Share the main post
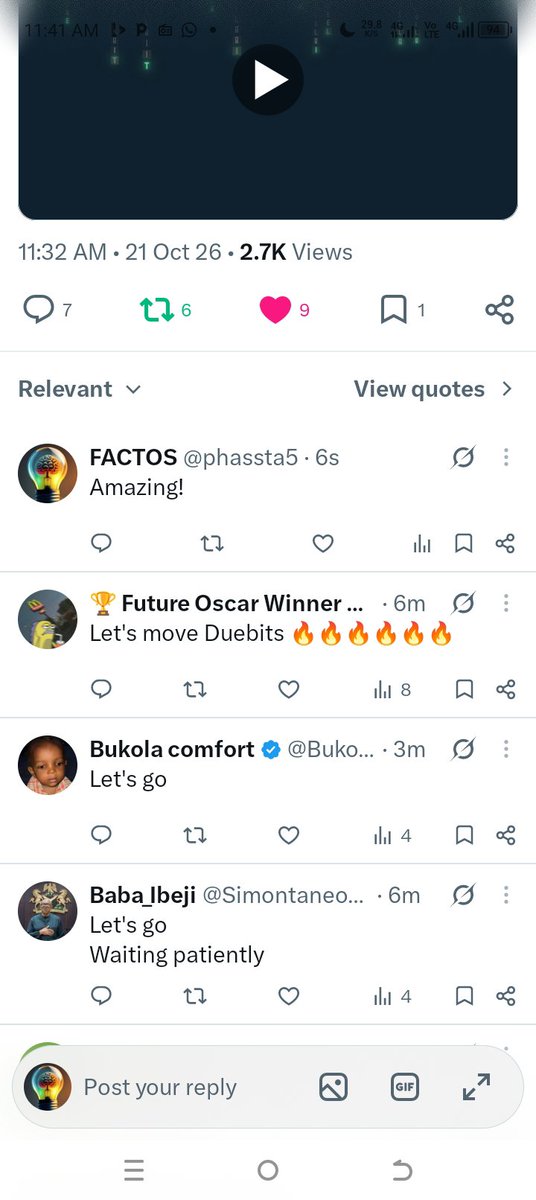 click(x=499, y=310)
